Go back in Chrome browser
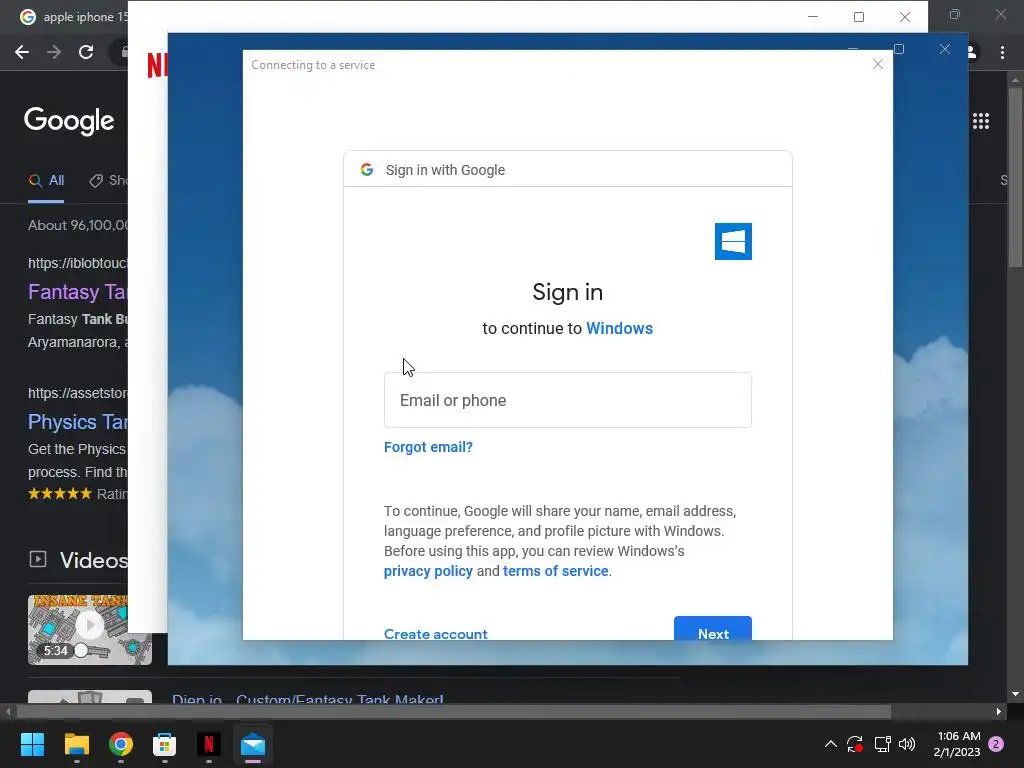The width and height of the screenshot is (1024, 768). point(22,52)
